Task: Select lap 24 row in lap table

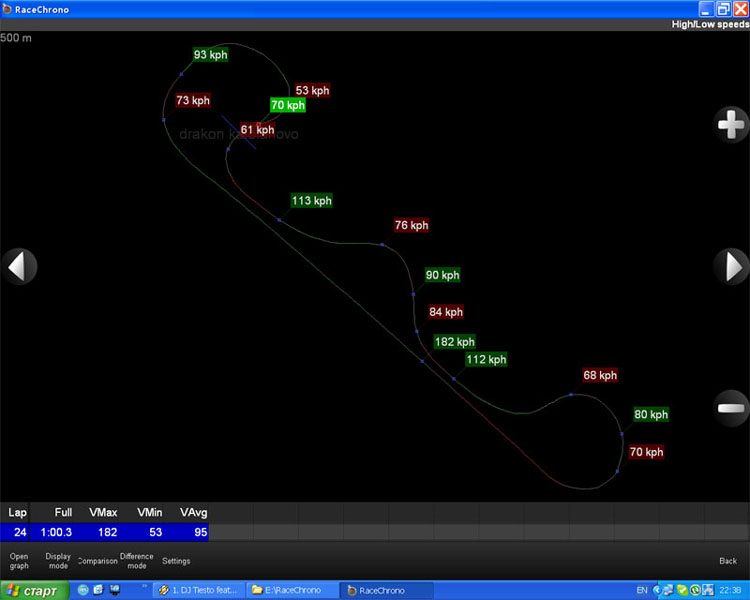Action: point(105,532)
